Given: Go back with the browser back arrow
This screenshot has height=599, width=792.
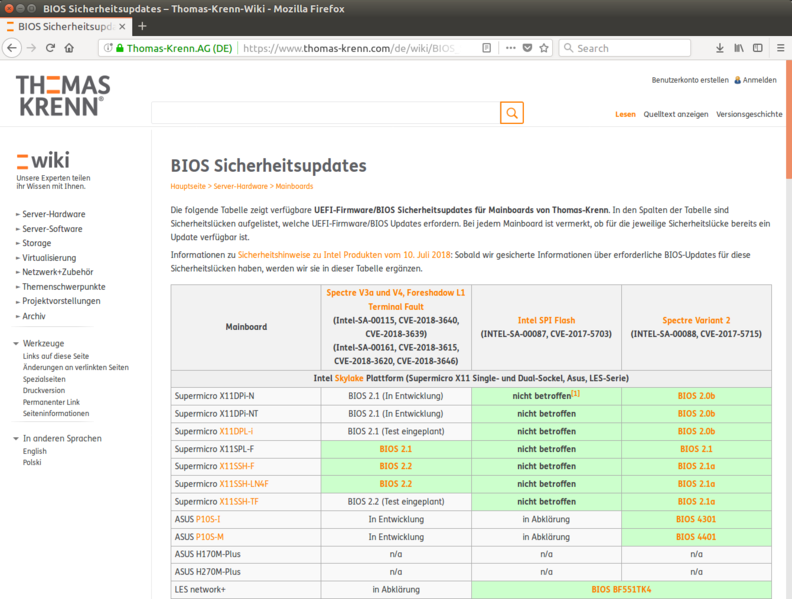Looking at the screenshot, I should coord(12,48).
